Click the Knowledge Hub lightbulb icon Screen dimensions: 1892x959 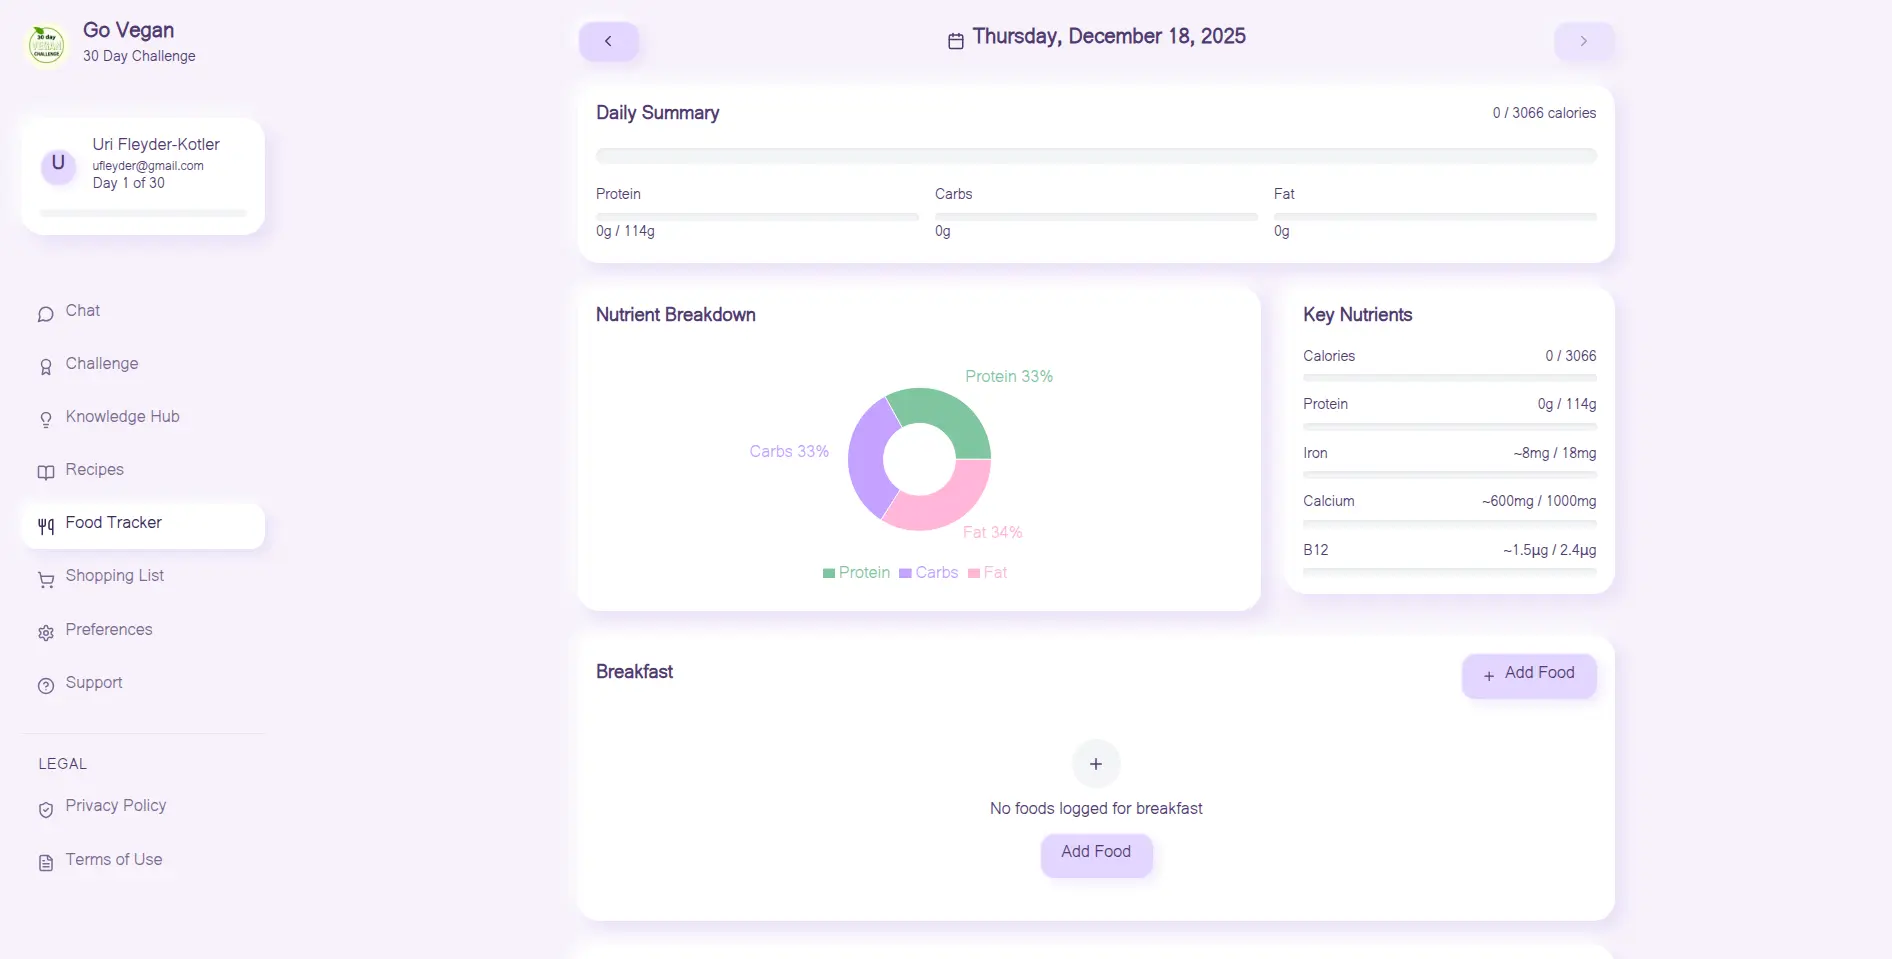pos(46,420)
